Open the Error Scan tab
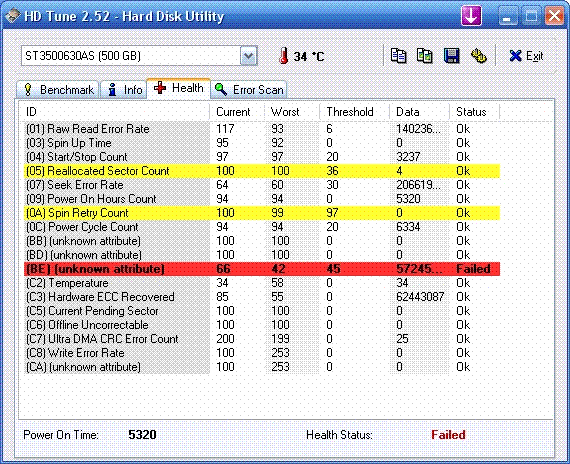This screenshot has height=464, width=570. (249, 89)
